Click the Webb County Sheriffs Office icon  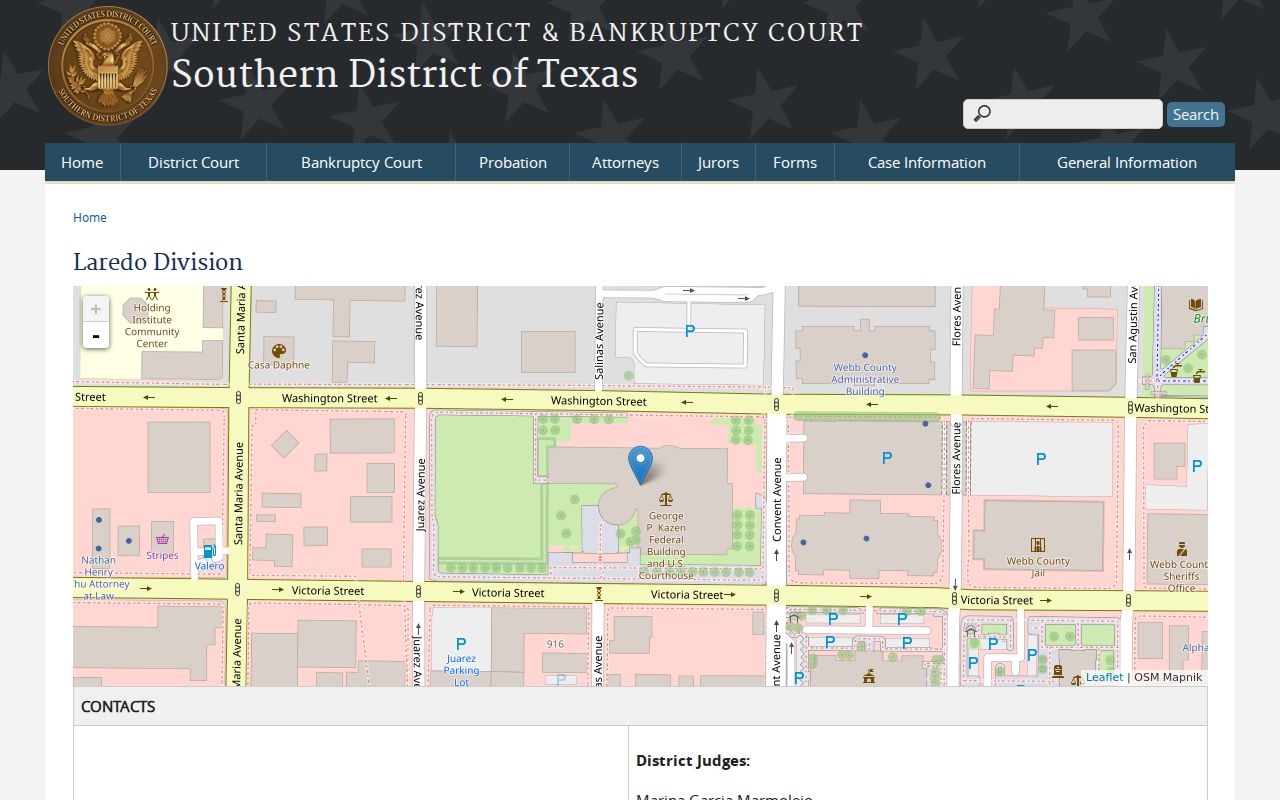(1181, 548)
